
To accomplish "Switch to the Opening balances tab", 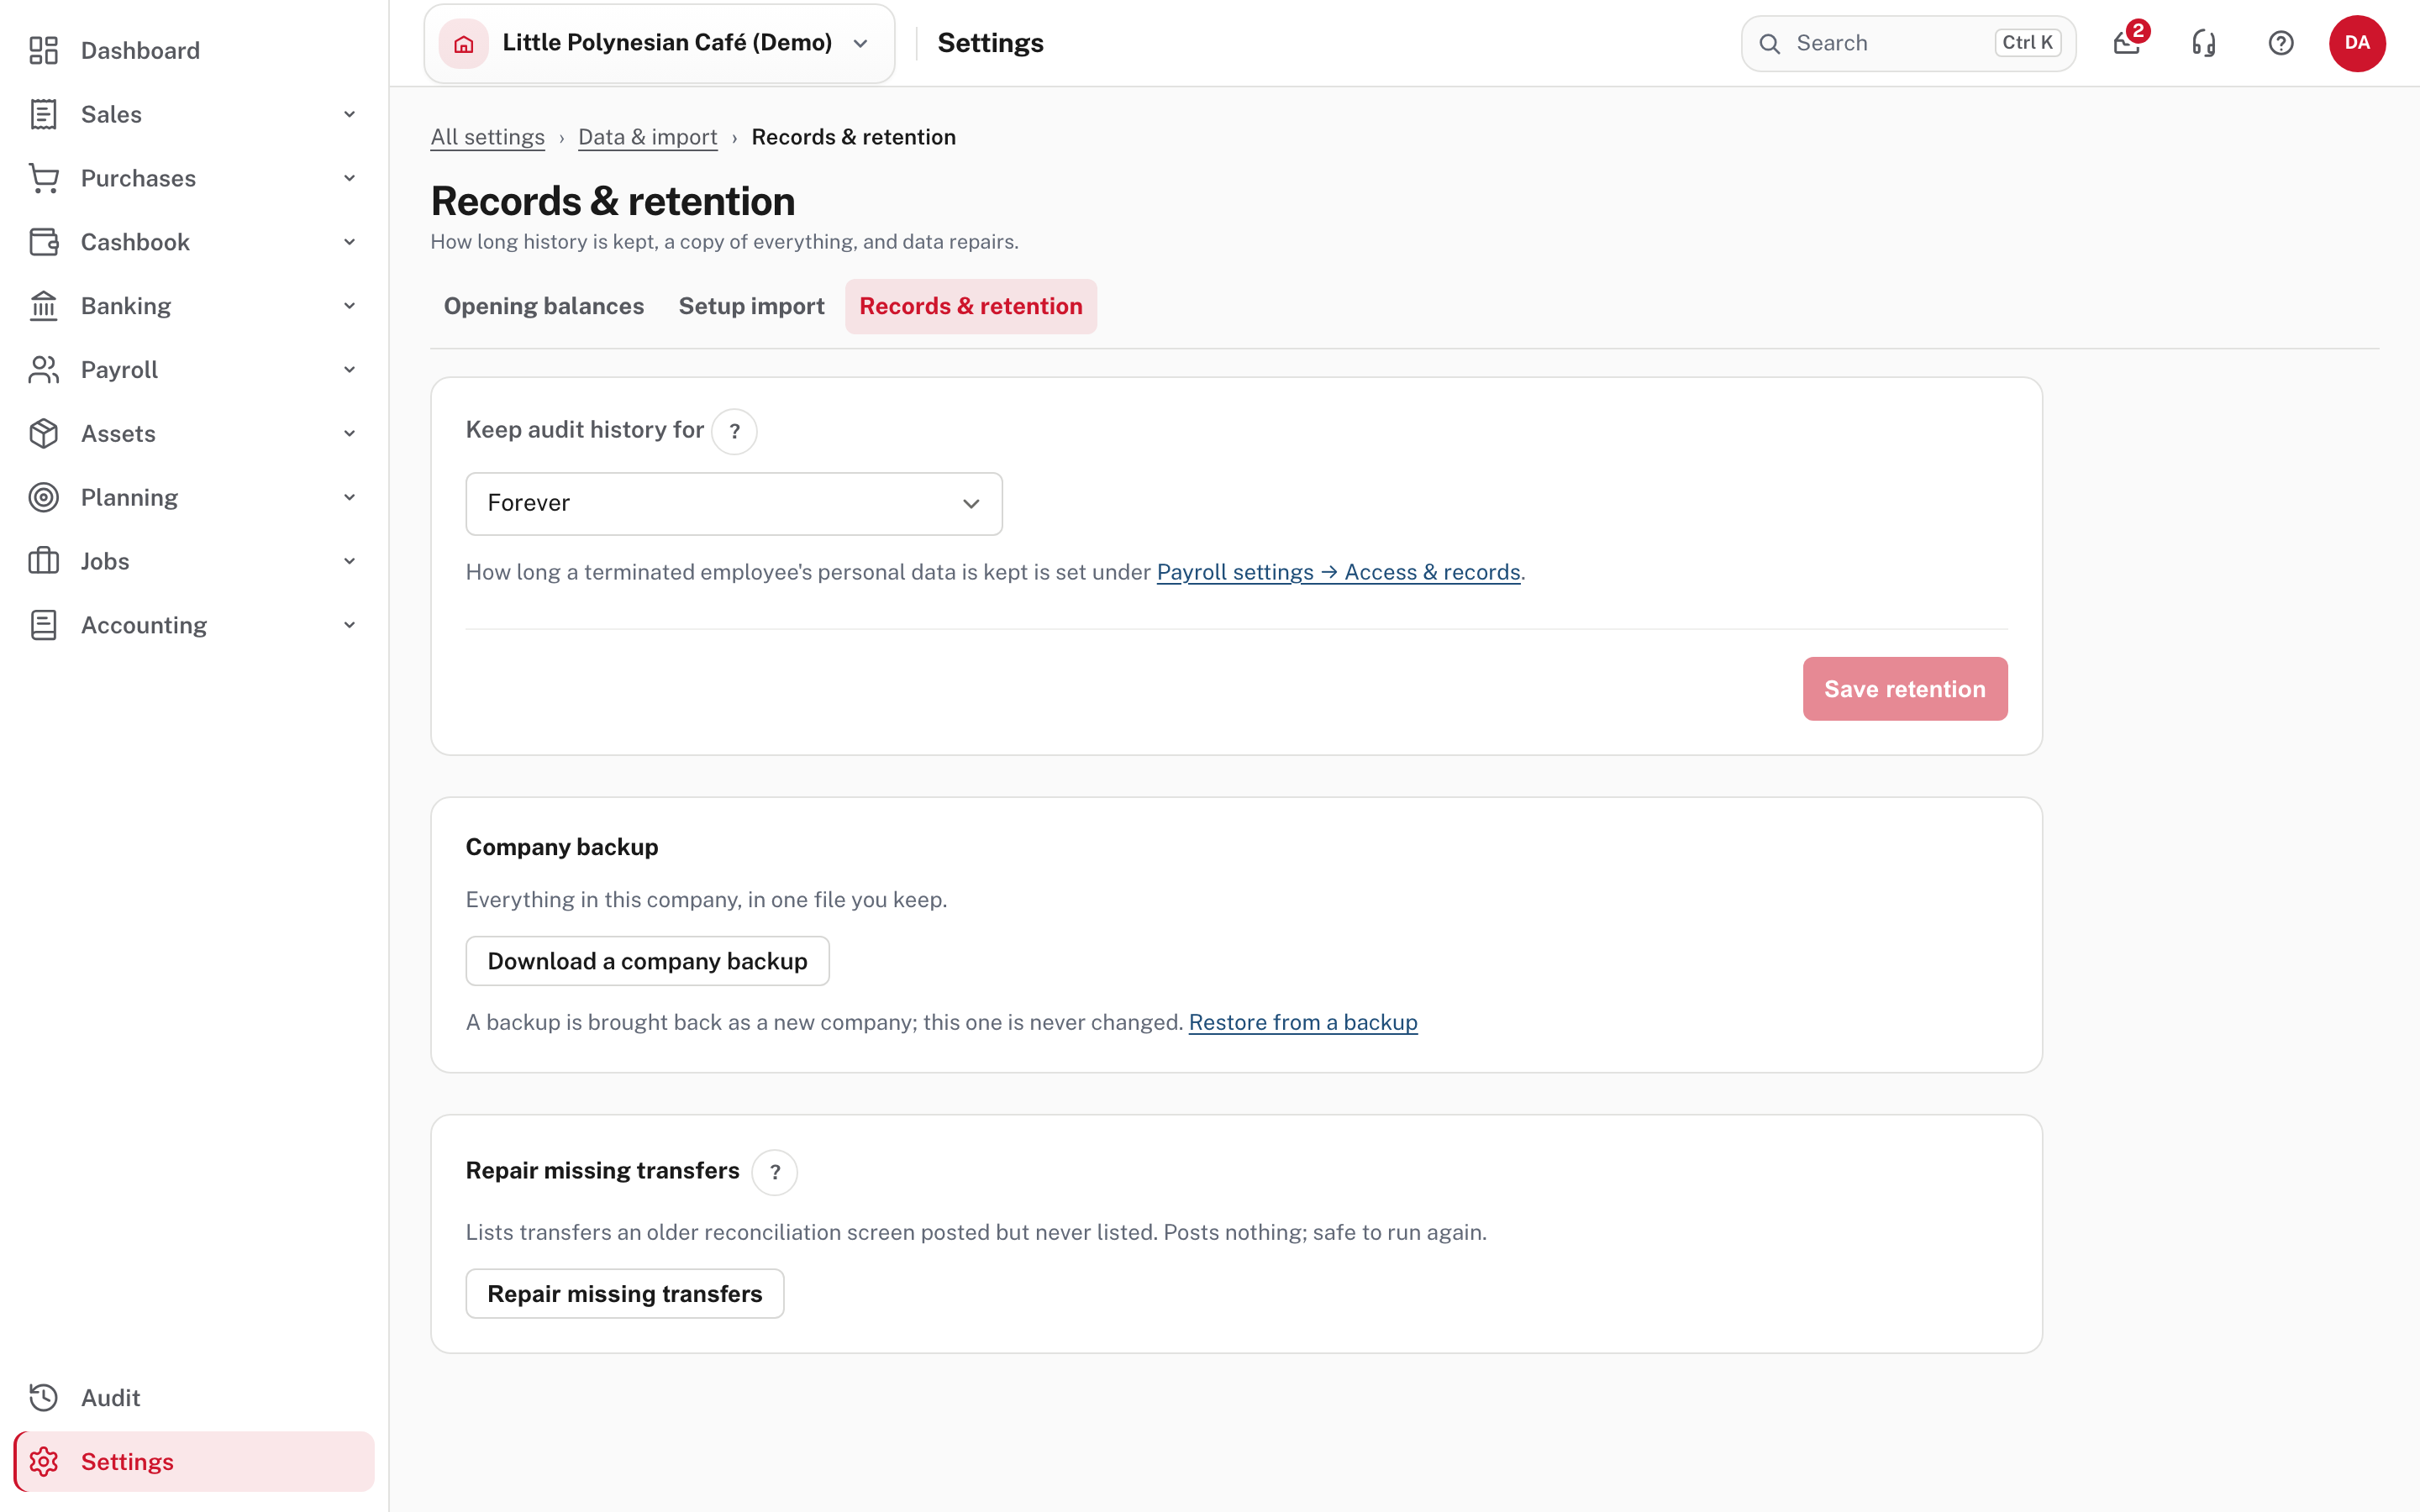I will pos(544,306).
